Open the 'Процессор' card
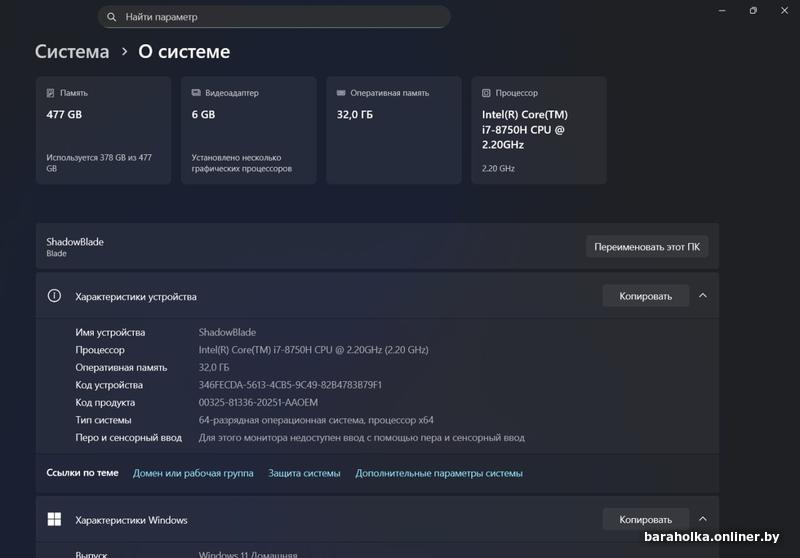 pos(539,130)
